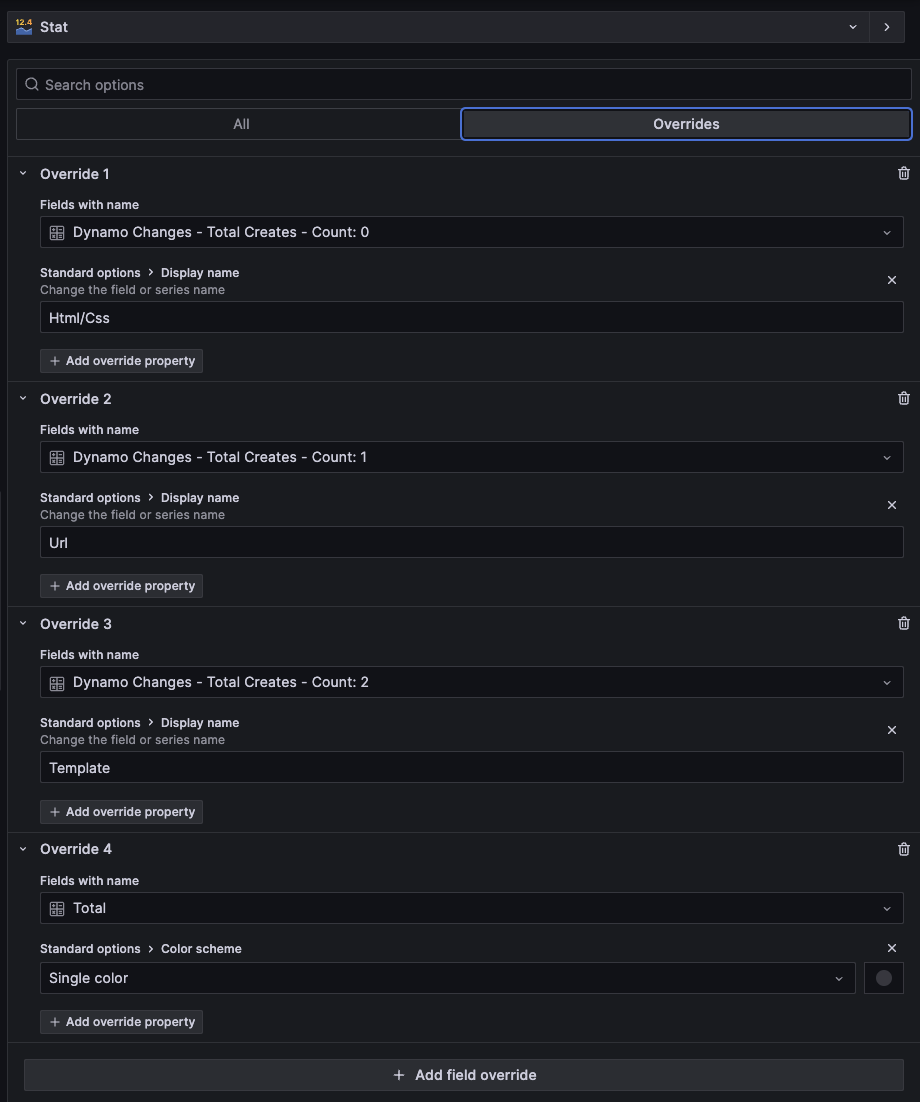Click the trash icon for Override 2
920x1102 pixels.
pyautogui.click(x=904, y=398)
